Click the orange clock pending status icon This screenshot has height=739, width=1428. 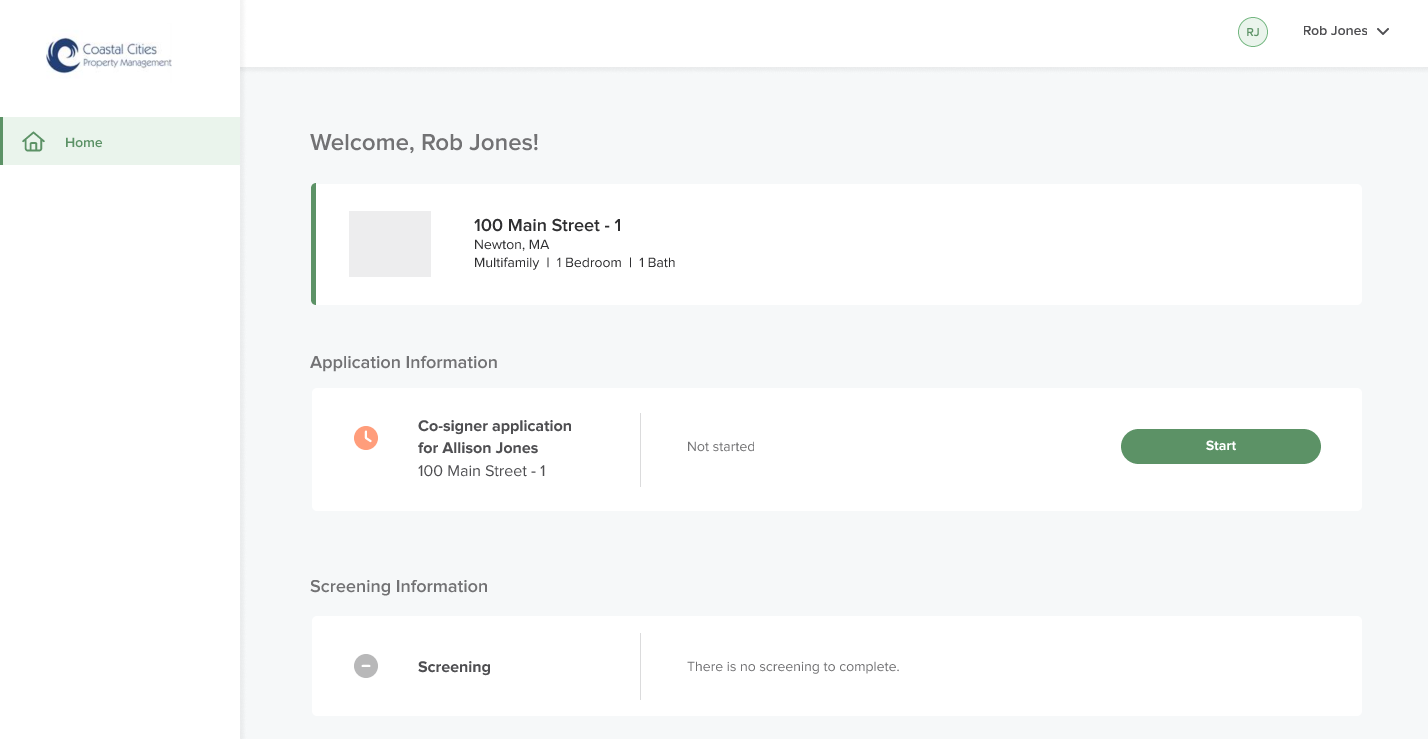(x=366, y=437)
